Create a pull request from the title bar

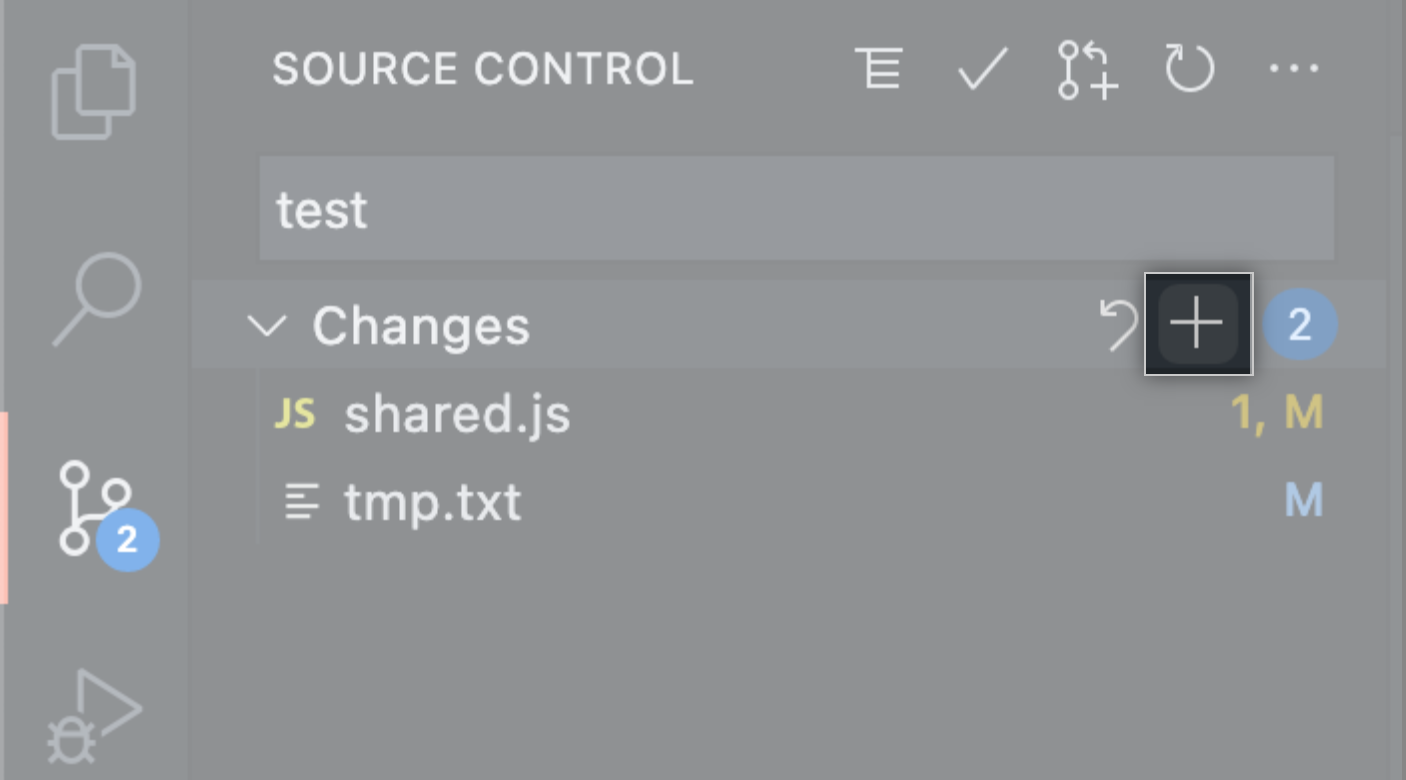(x=1086, y=69)
